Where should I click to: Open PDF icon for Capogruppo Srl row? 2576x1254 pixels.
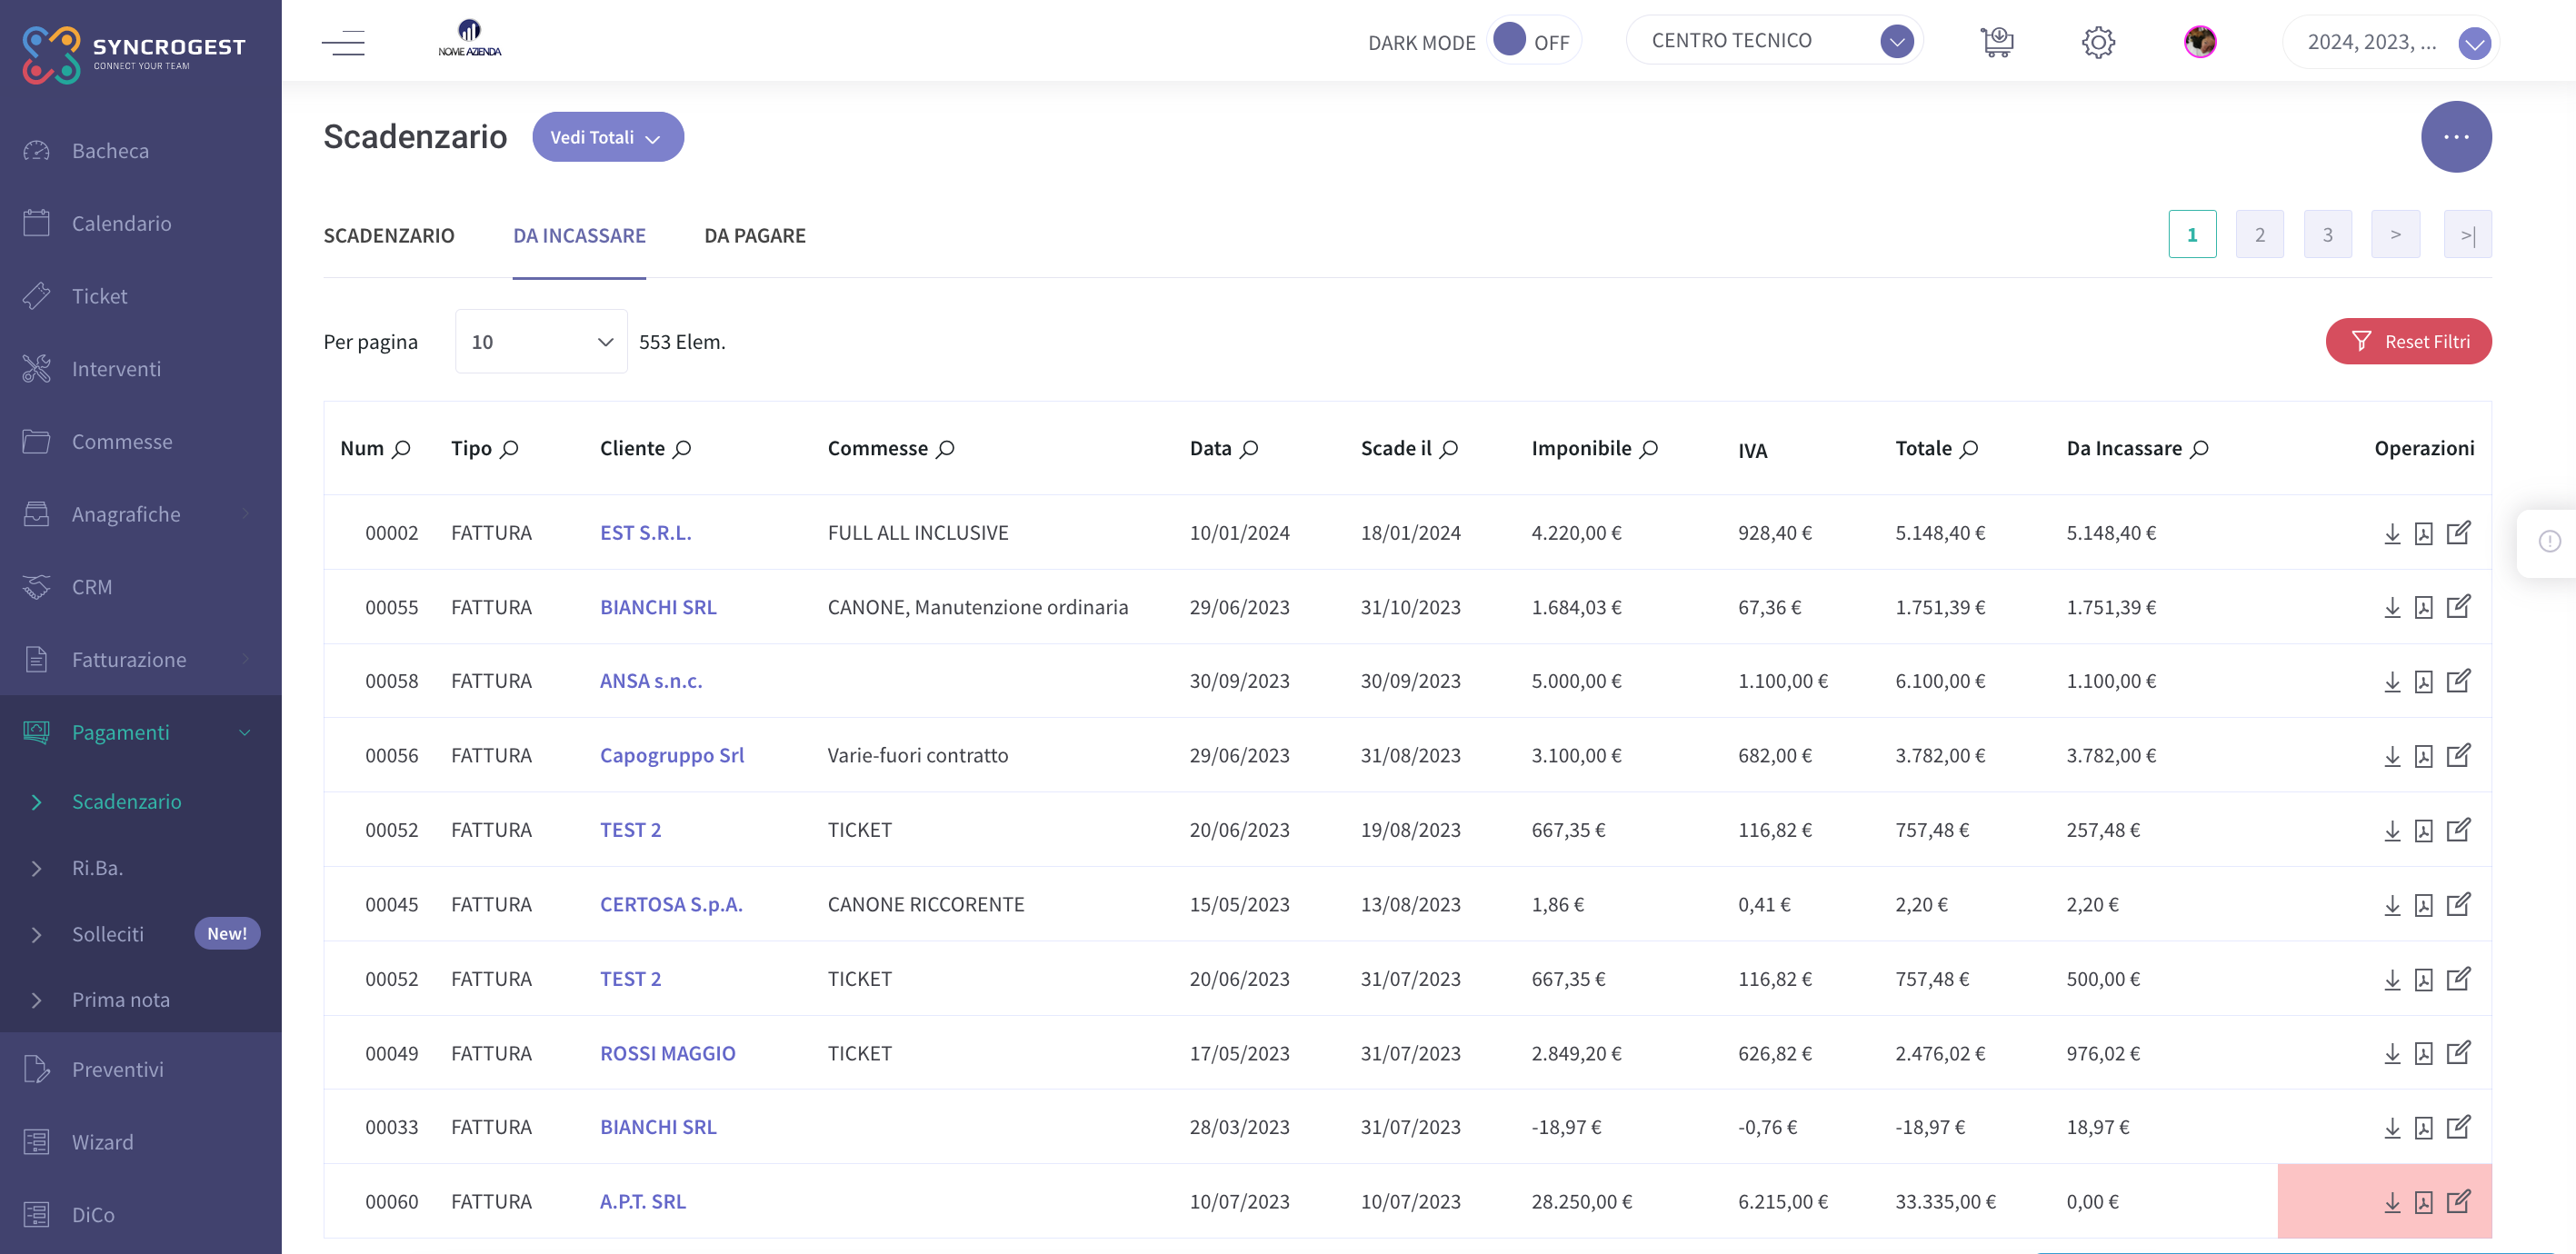2424,756
